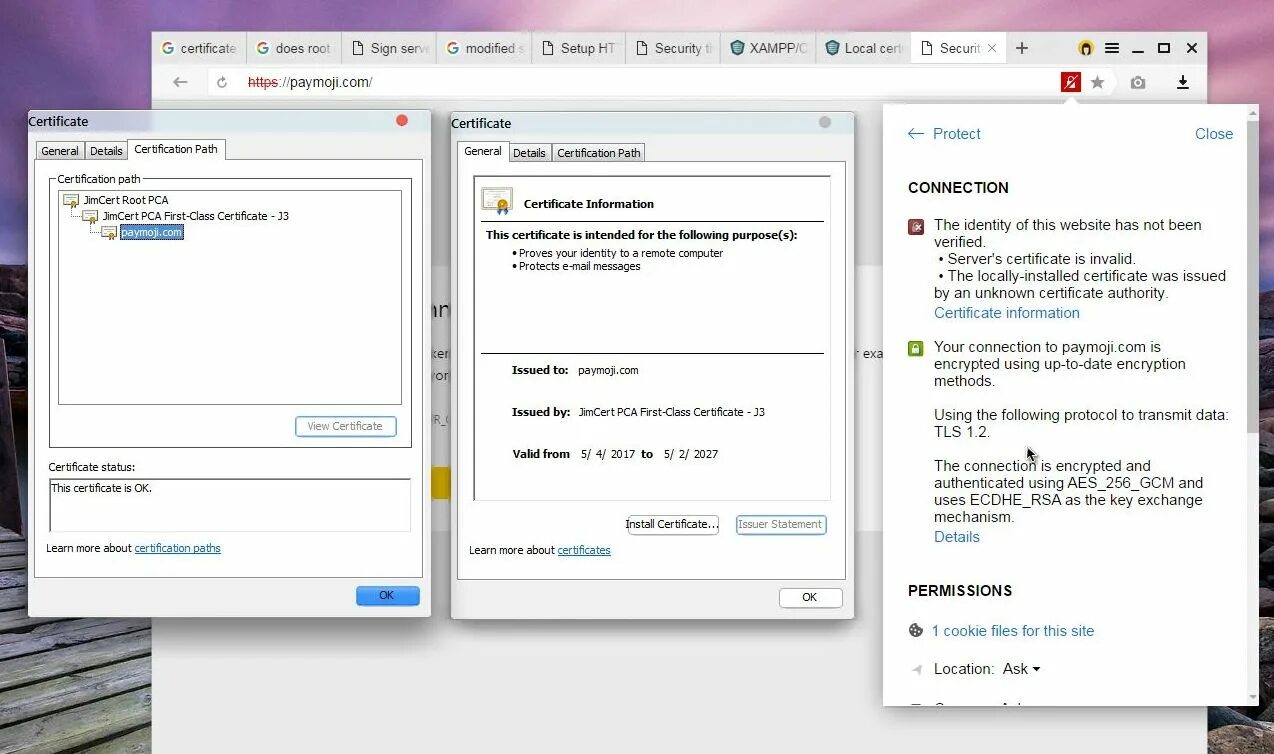Image resolution: width=1274 pixels, height=754 pixels.
Task: Close the active Securit tab
Action: tap(992, 48)
